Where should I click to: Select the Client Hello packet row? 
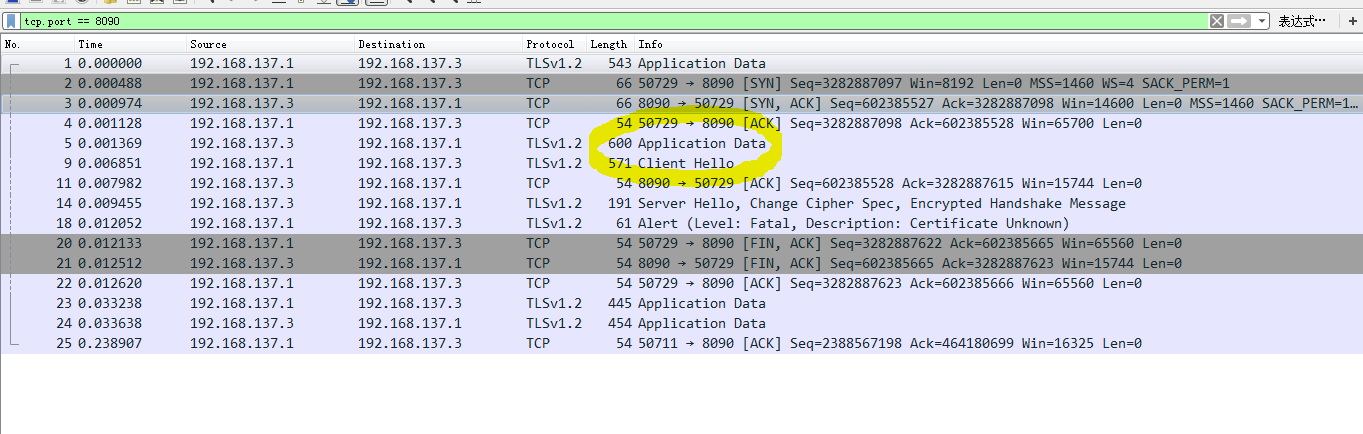pyautogui.click(x=681, y=163)
